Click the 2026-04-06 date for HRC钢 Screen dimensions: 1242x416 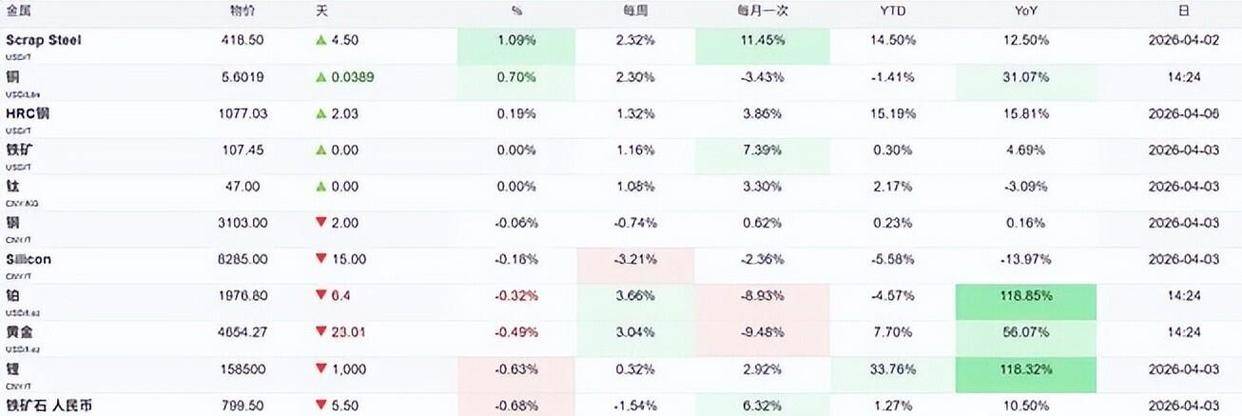(1184, 114)
